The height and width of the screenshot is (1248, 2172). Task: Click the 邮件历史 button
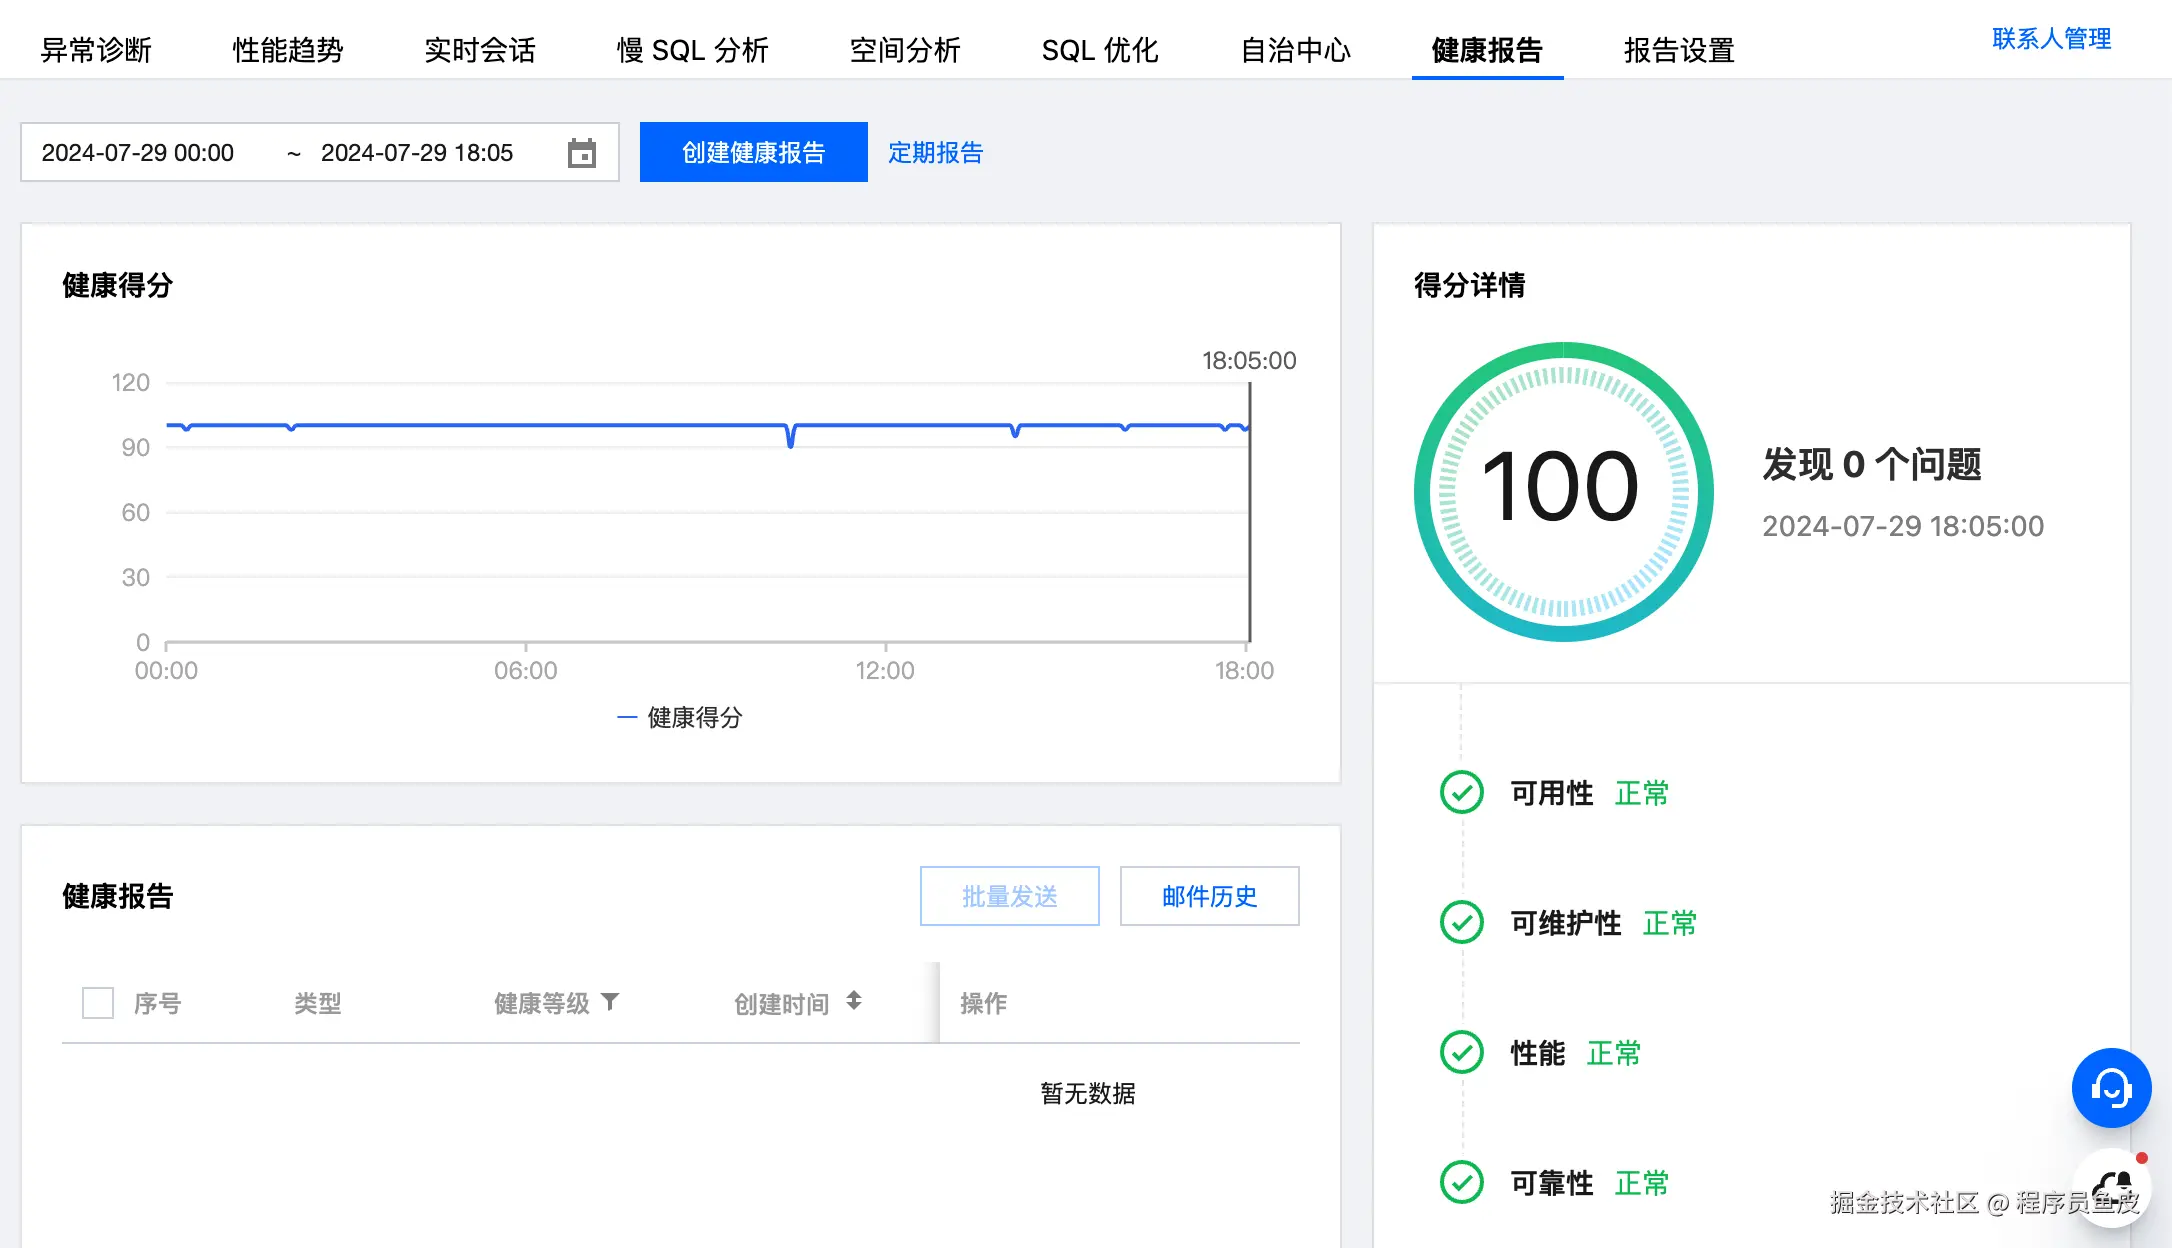pos(1209,896)
